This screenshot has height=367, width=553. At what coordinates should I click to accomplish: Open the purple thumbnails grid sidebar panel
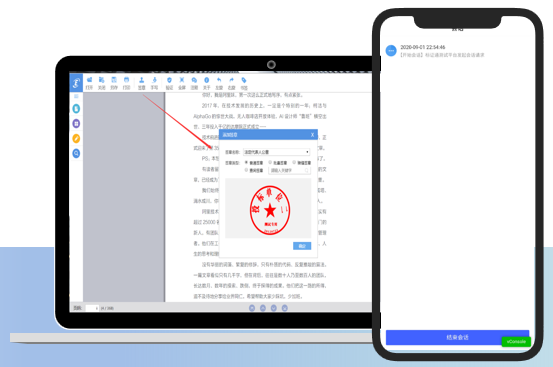tap(76, 124)
